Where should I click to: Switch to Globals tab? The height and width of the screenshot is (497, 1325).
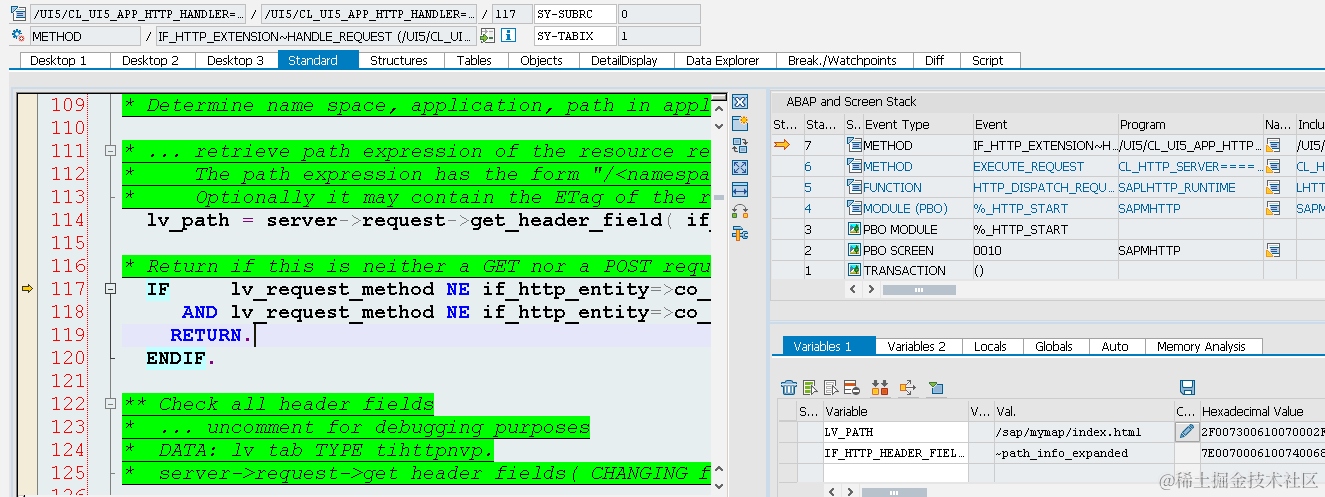pos(1054,346)
